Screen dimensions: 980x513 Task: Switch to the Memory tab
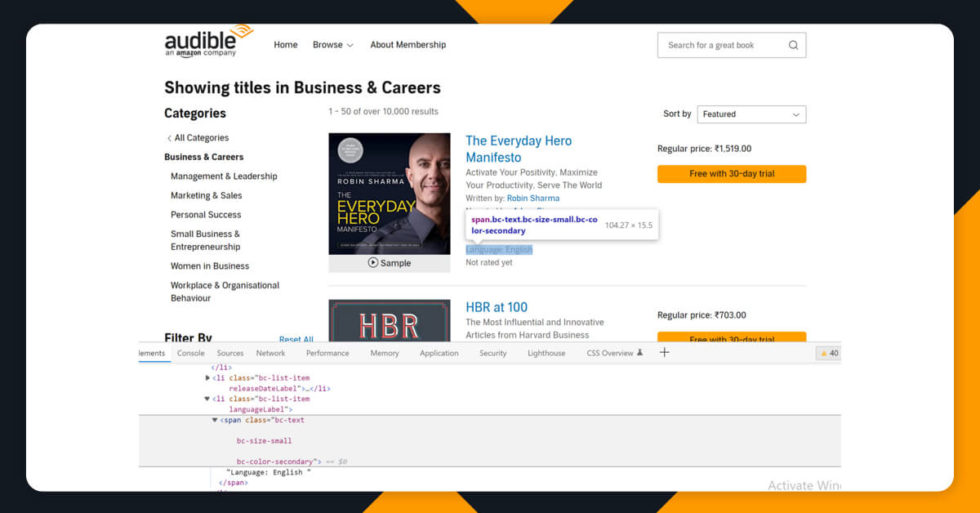(384, 353)
